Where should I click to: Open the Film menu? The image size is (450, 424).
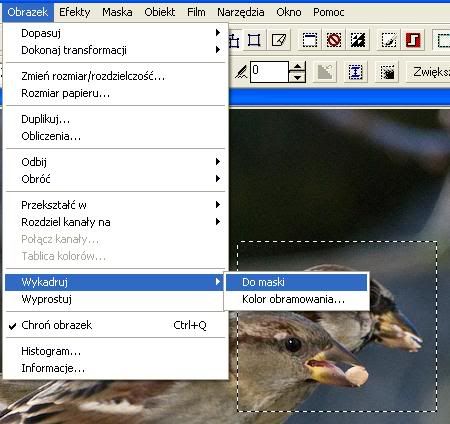[196, 12]
